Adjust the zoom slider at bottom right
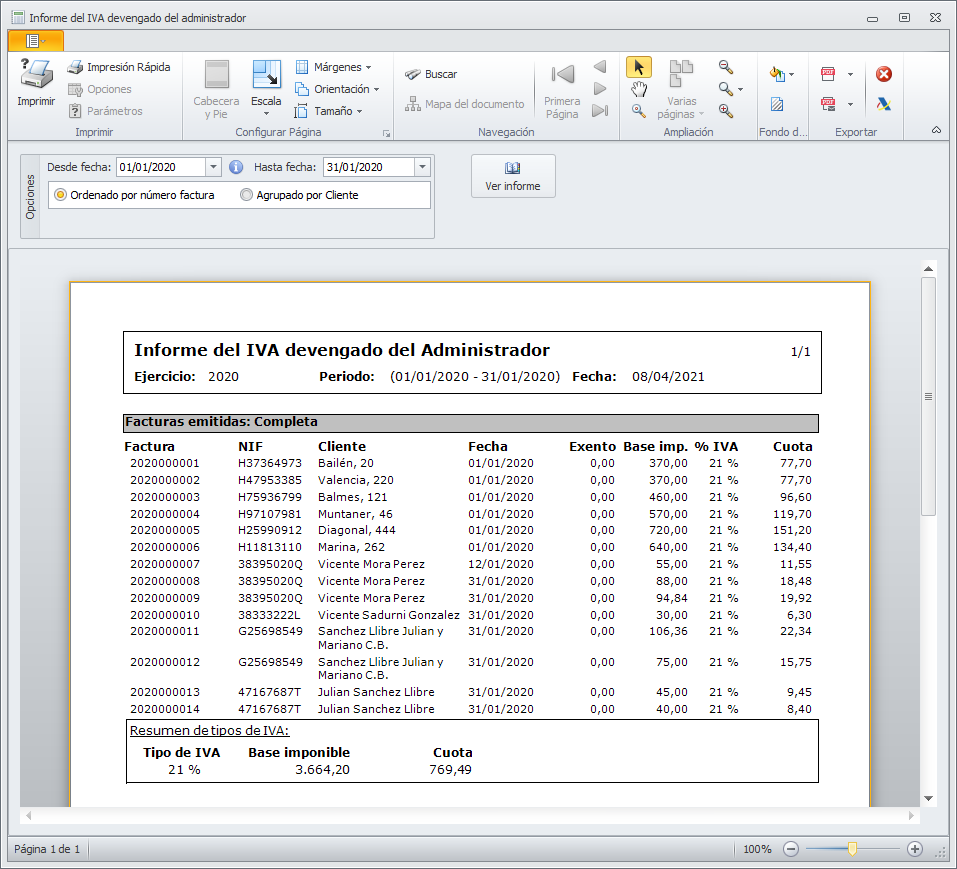The image size is (957, 869). point(852,849)
